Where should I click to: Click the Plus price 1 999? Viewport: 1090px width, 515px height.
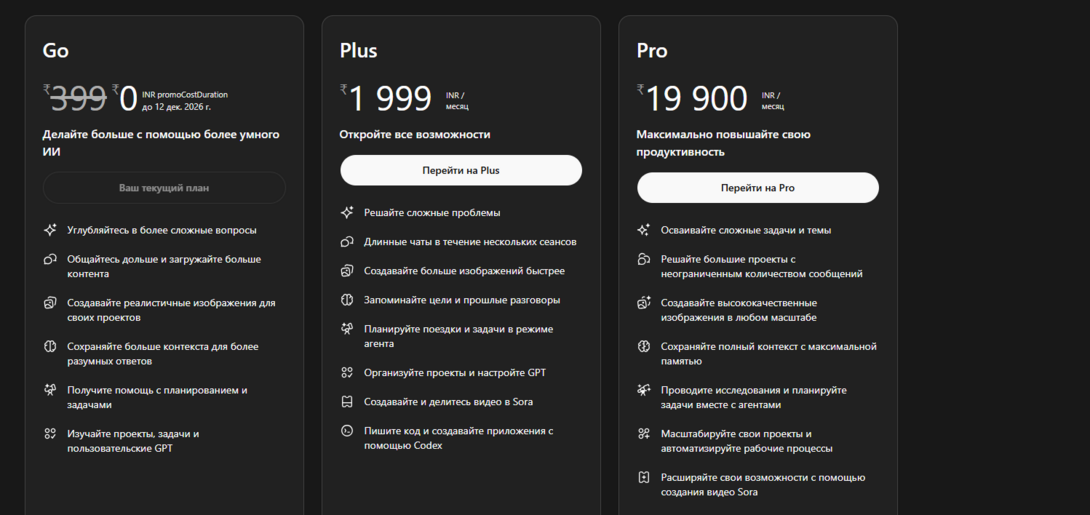click(392, 98)
